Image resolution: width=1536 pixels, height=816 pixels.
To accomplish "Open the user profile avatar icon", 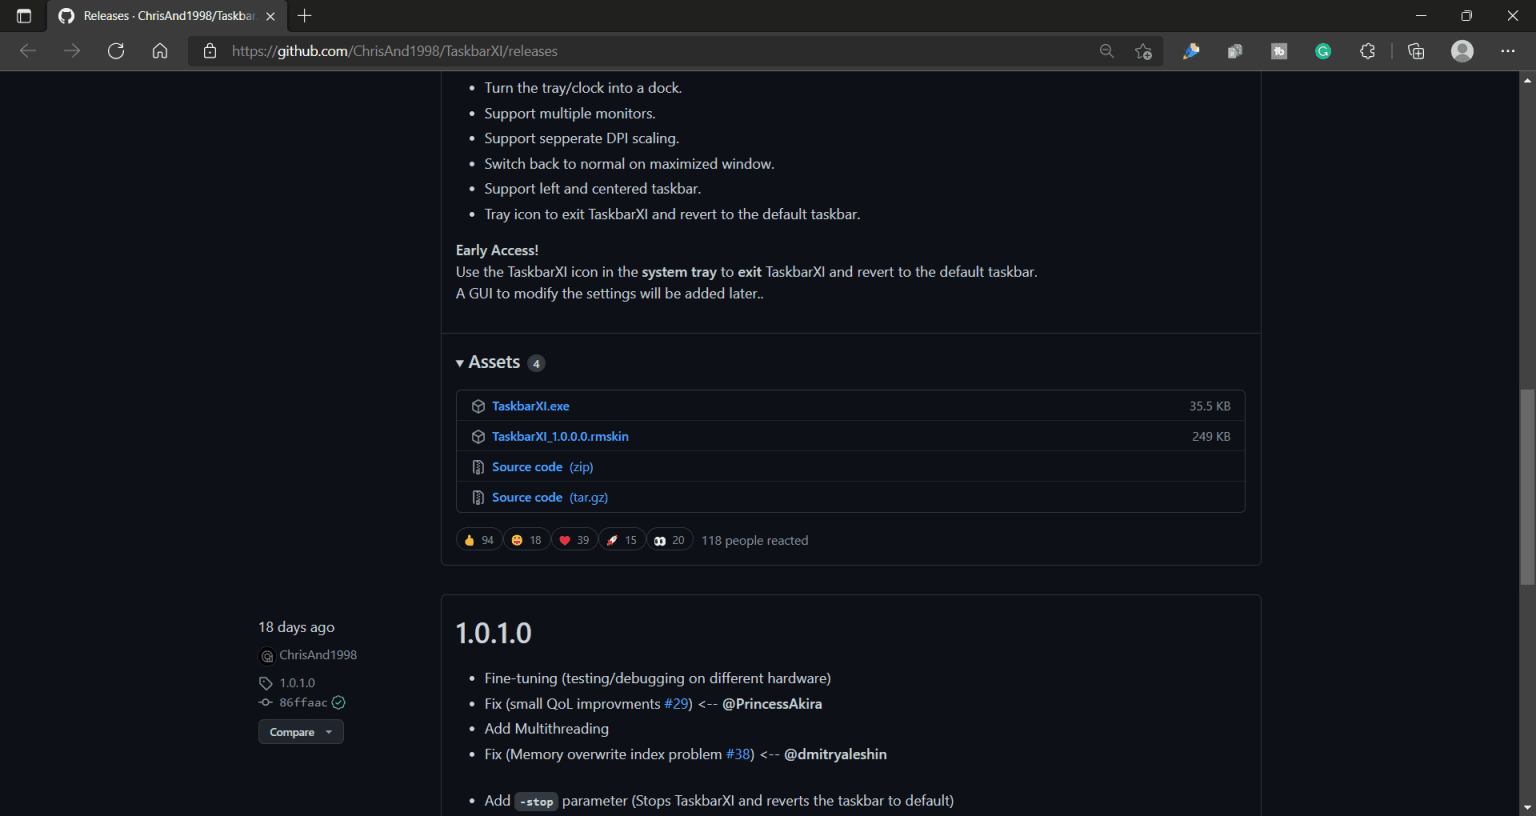I will pos(1462,51).
